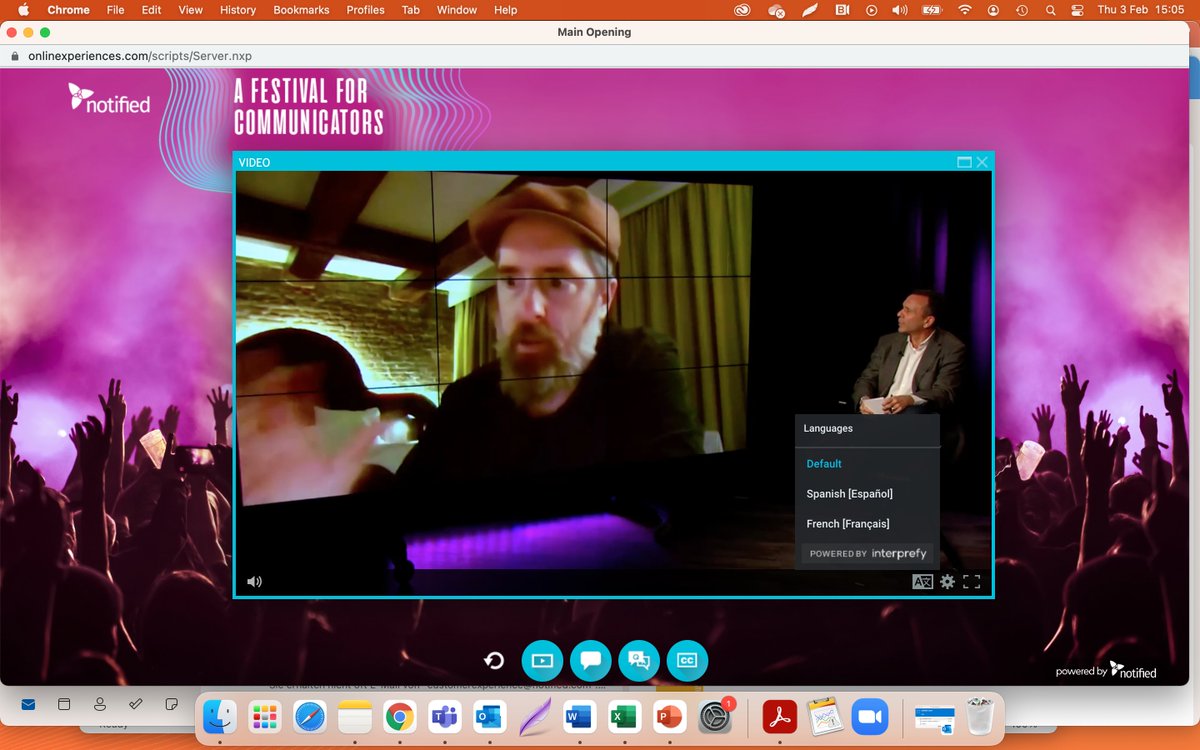Open Time Machine menu bar icon
The width and height of the screenshot is (1200, 750).
pyautogui.click(x=1022, y=10)
